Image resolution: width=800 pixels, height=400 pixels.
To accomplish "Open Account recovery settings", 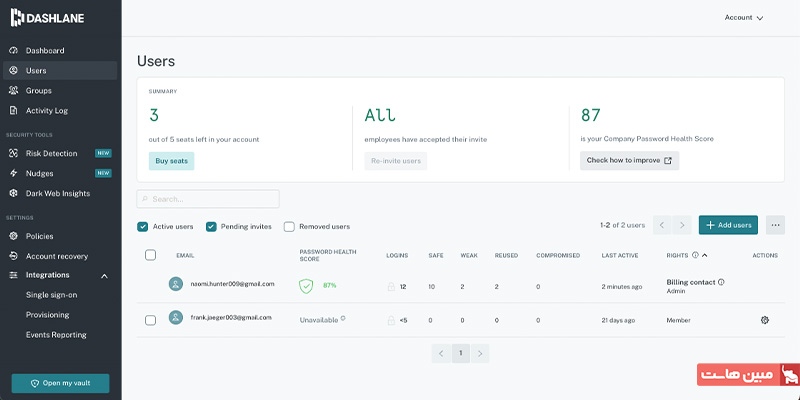I will (57, 256).
